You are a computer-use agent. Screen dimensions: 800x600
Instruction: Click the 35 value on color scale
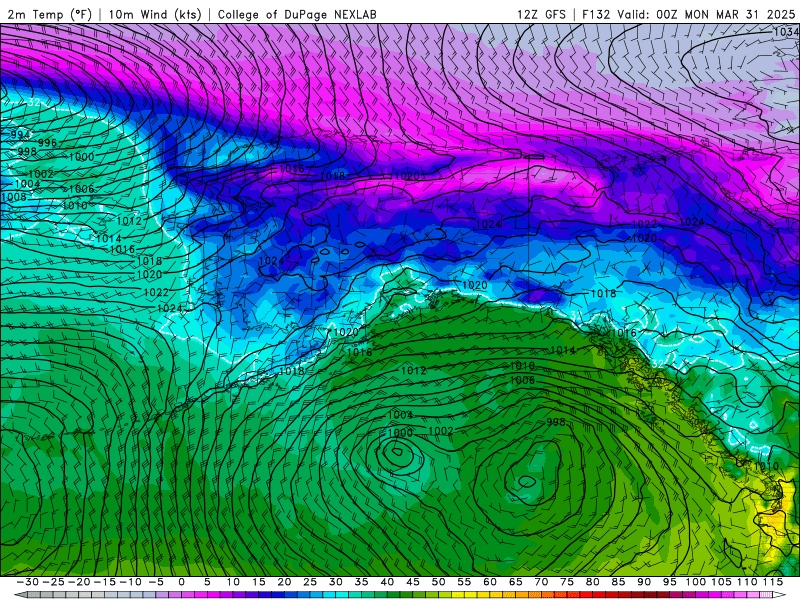tap(361, 582)
